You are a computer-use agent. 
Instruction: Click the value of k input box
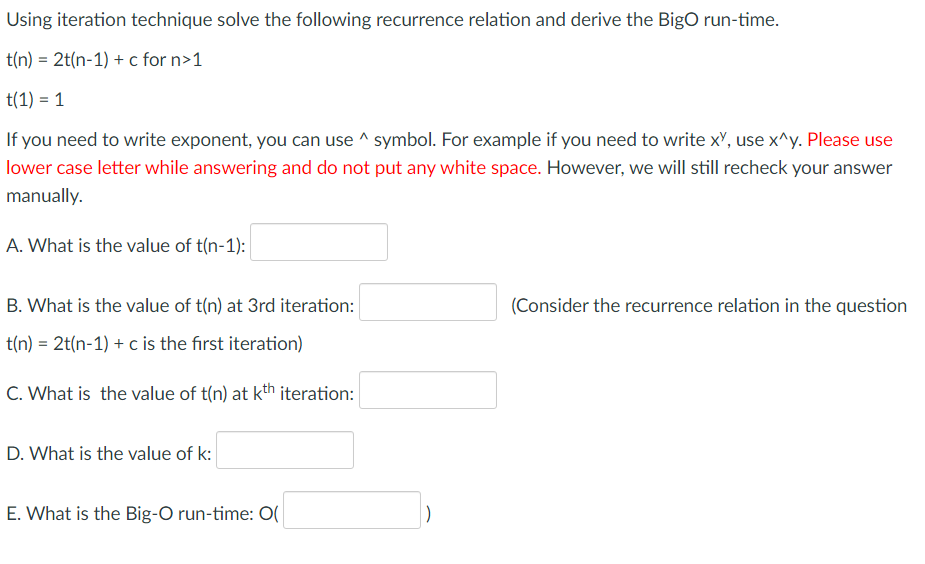pos(285,450)
